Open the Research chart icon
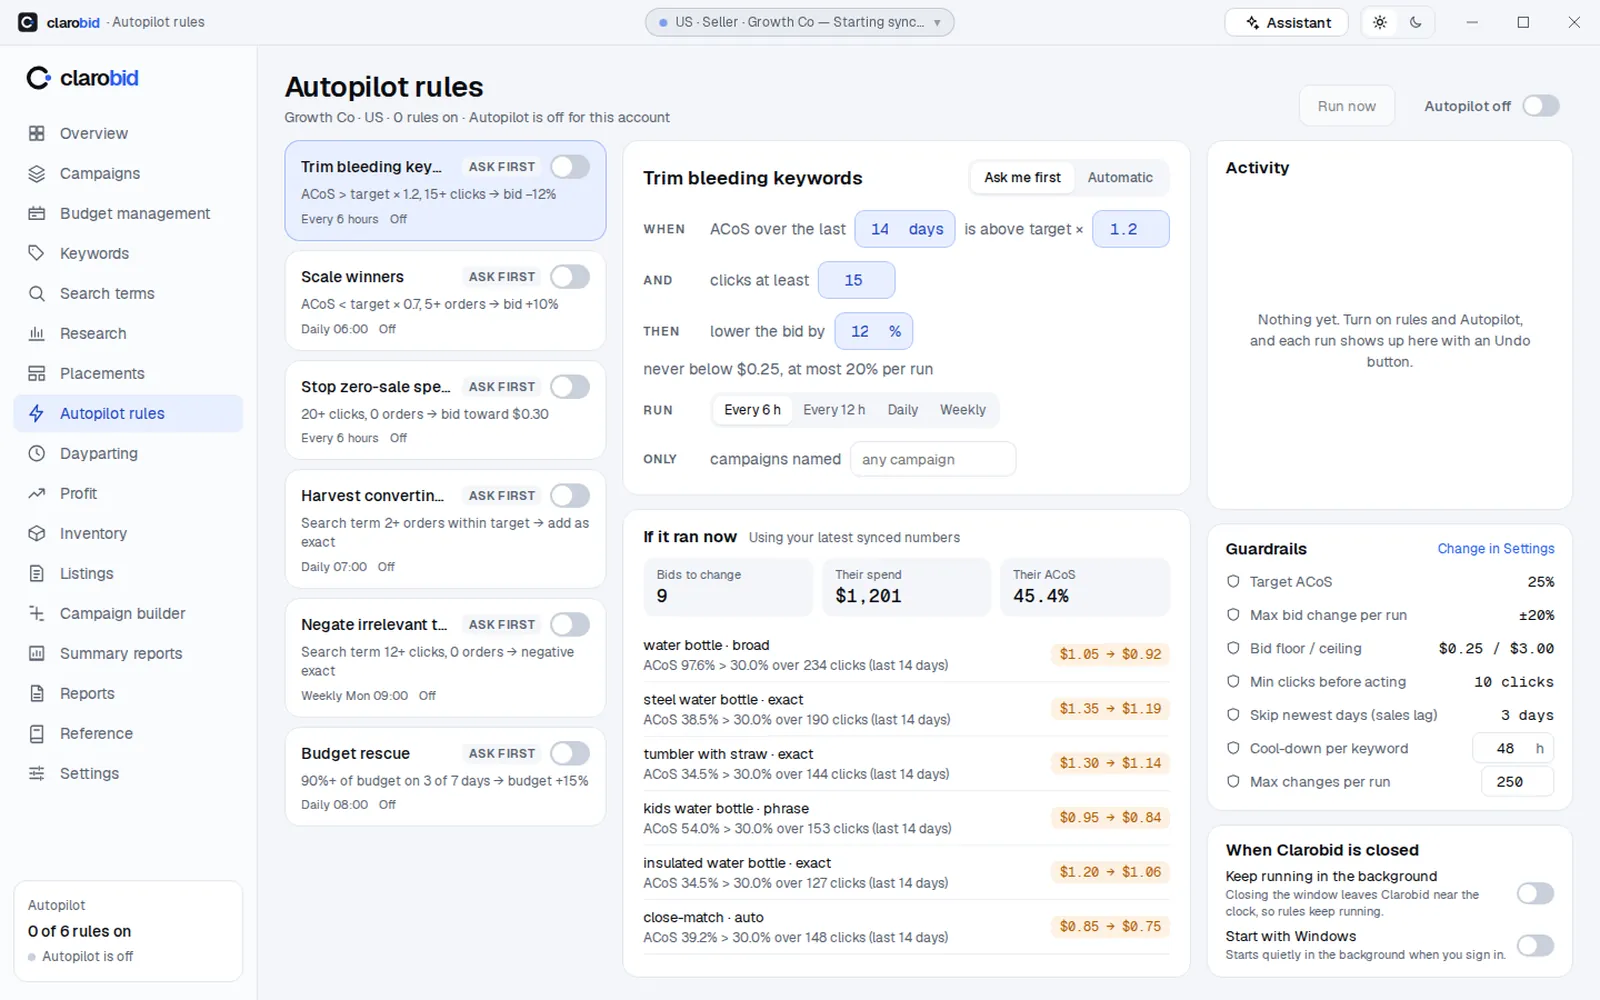The height and width of the screenshot is (1000, 1600). [37, 333]
